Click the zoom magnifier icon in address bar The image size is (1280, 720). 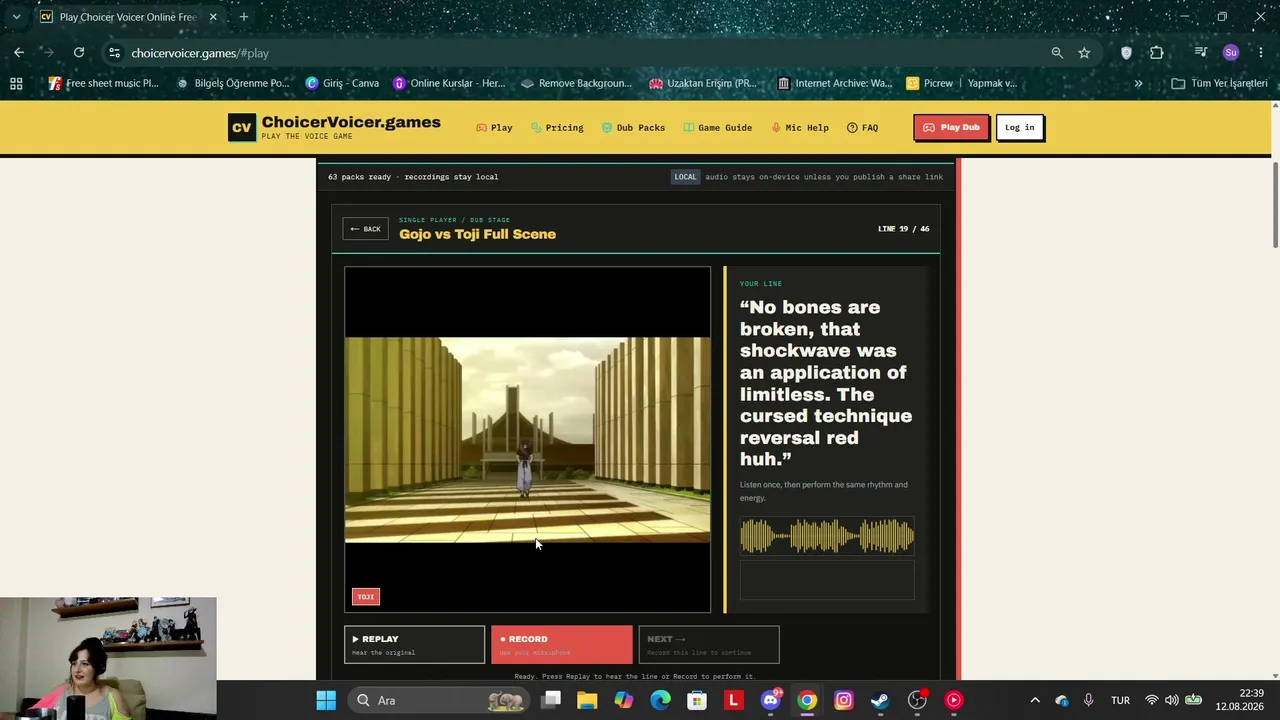pos(1057,53)
